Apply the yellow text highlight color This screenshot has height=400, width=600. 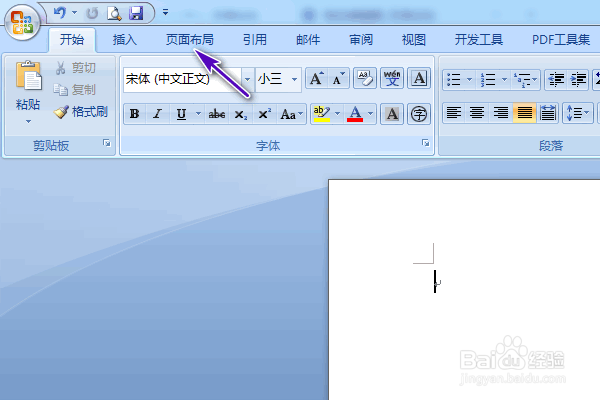tap(322, 114)
